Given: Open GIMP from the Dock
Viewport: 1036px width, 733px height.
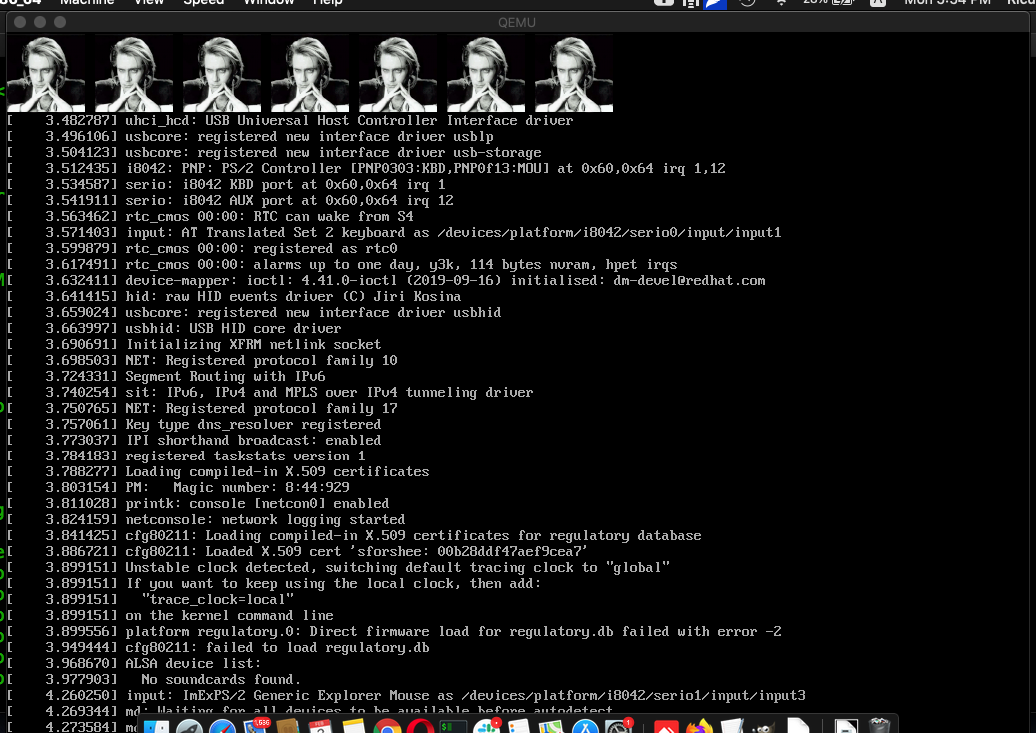Looking at the screenshot, I should tap(764, 728).
